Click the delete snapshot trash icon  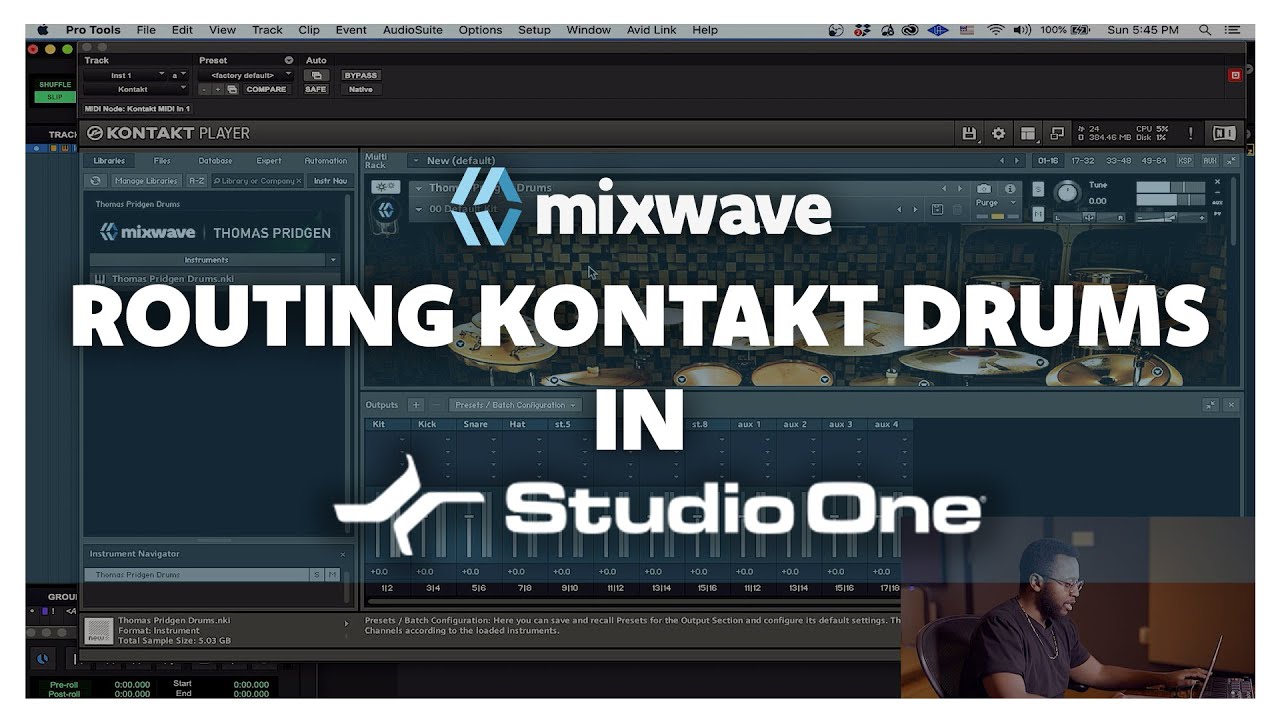[957, 209]
